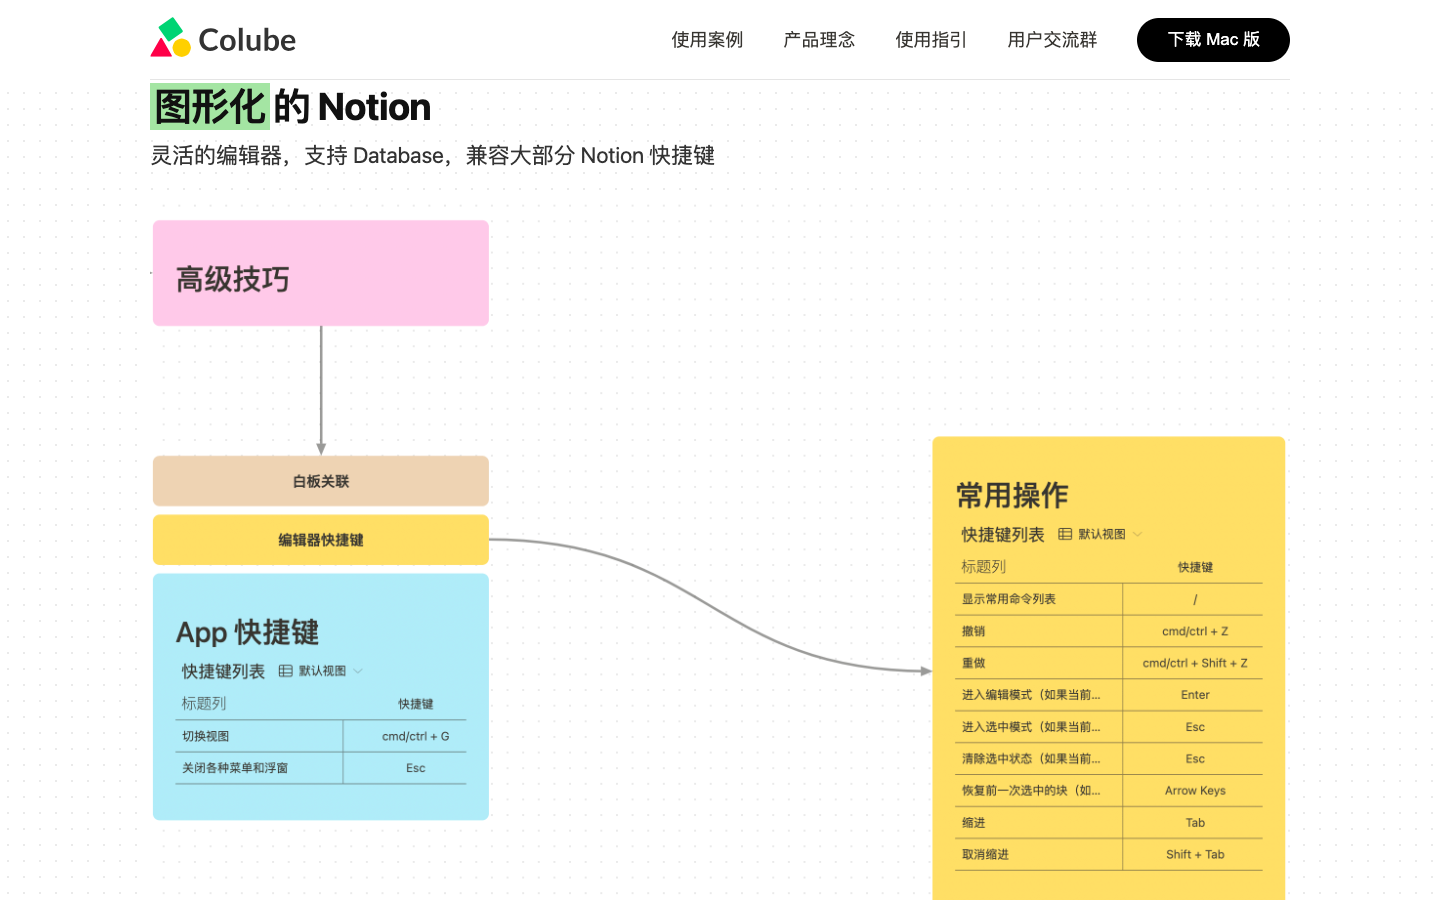Click the Enter shortcut cell
This screenshot has height=900, width=1440.
point(1195,695)
